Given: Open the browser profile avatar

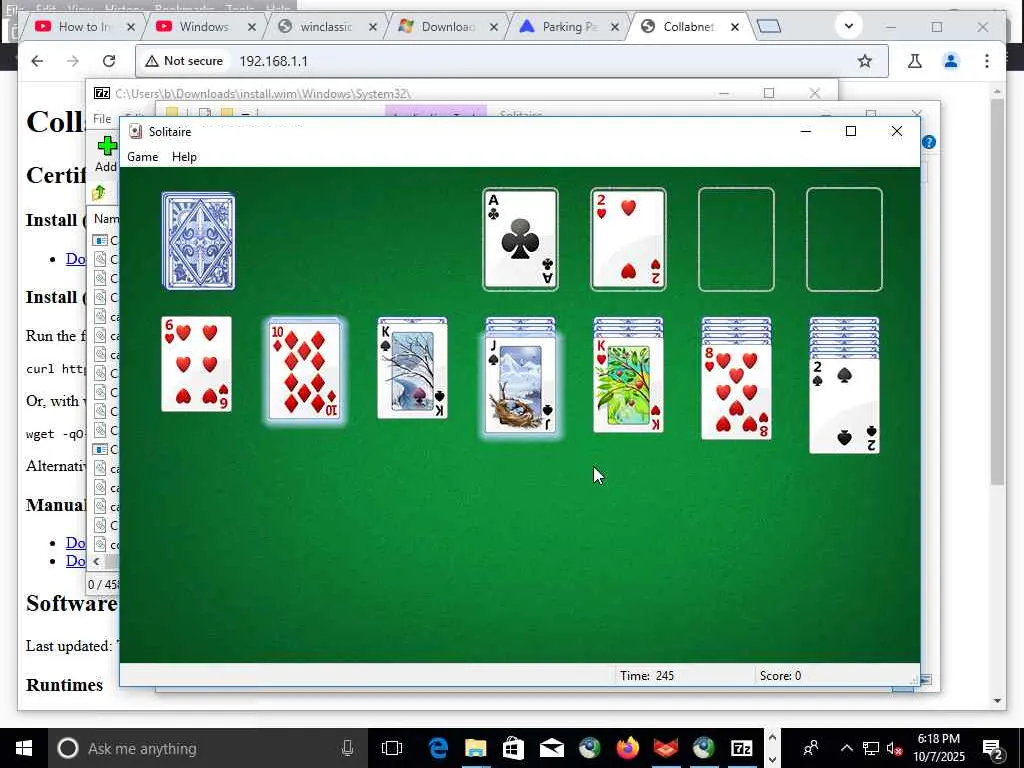Looking at the screenshot, I should click(951, 61).
